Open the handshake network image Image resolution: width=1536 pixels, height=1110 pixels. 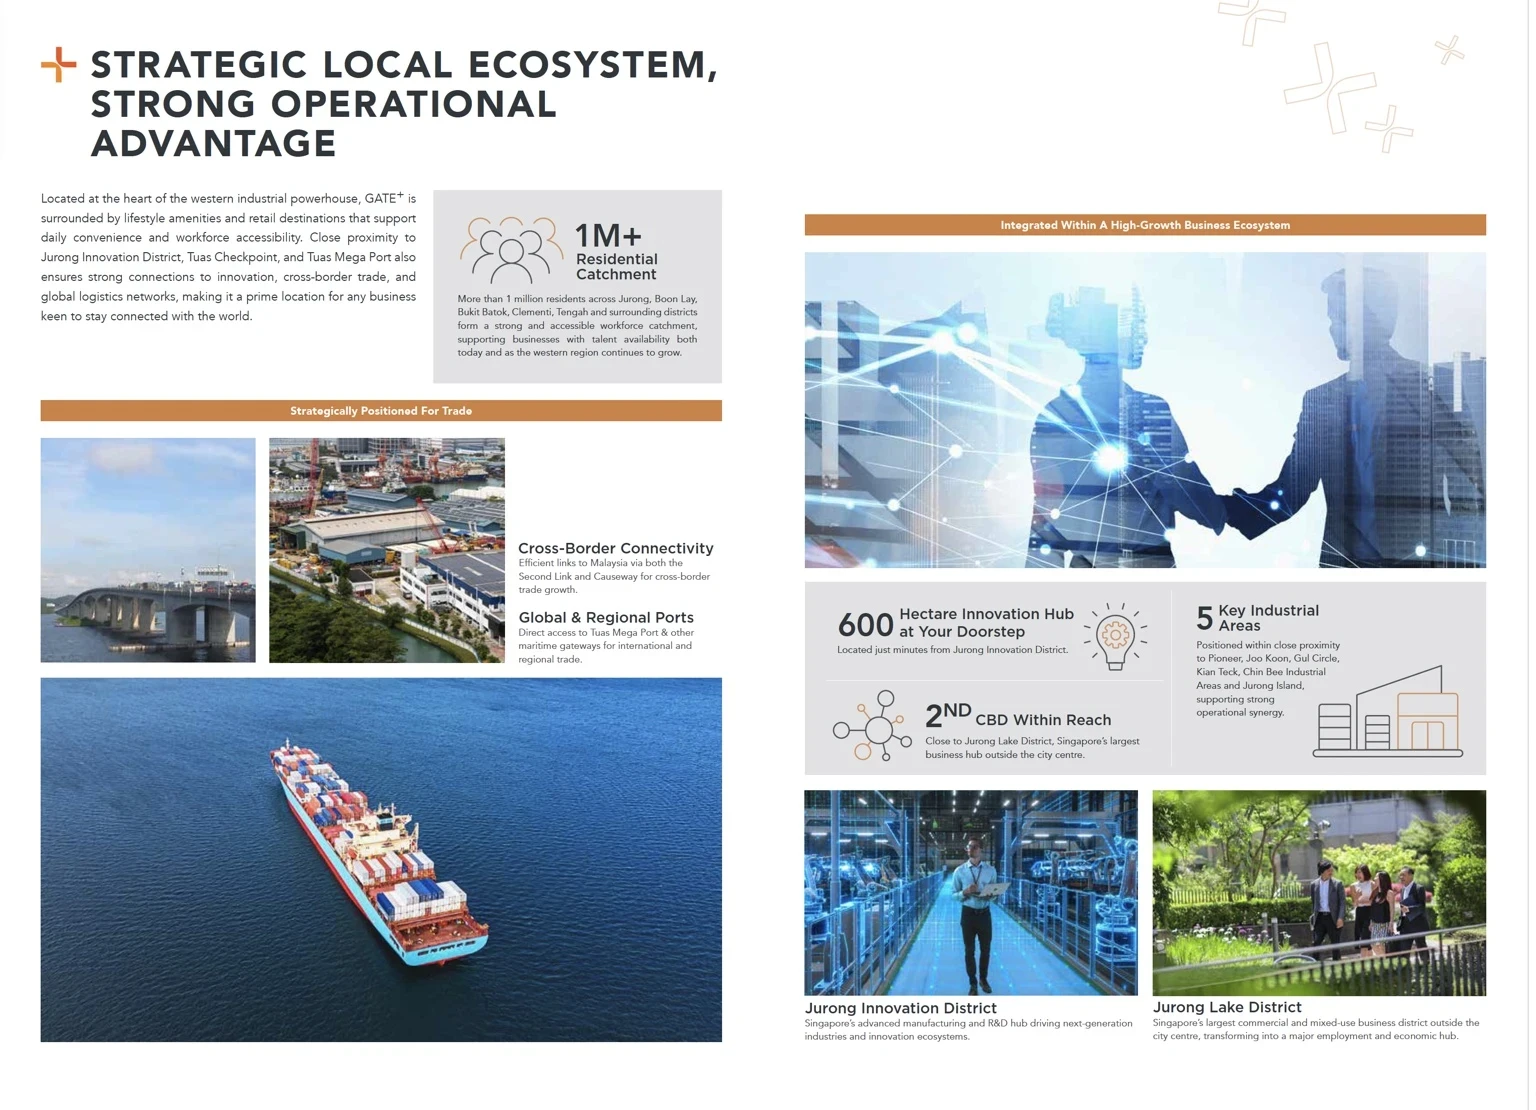click(x=1145, y=410)
